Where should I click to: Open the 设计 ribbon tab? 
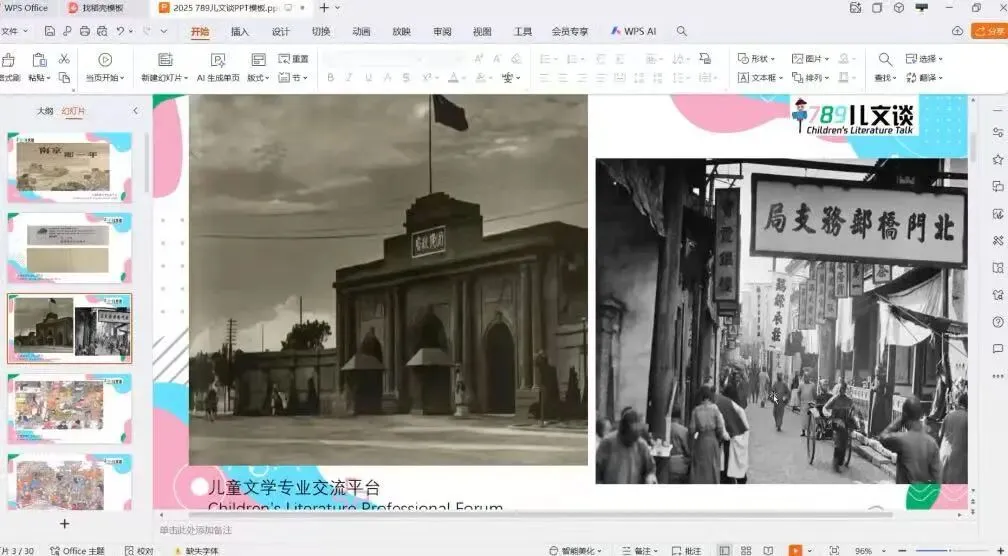281,32
